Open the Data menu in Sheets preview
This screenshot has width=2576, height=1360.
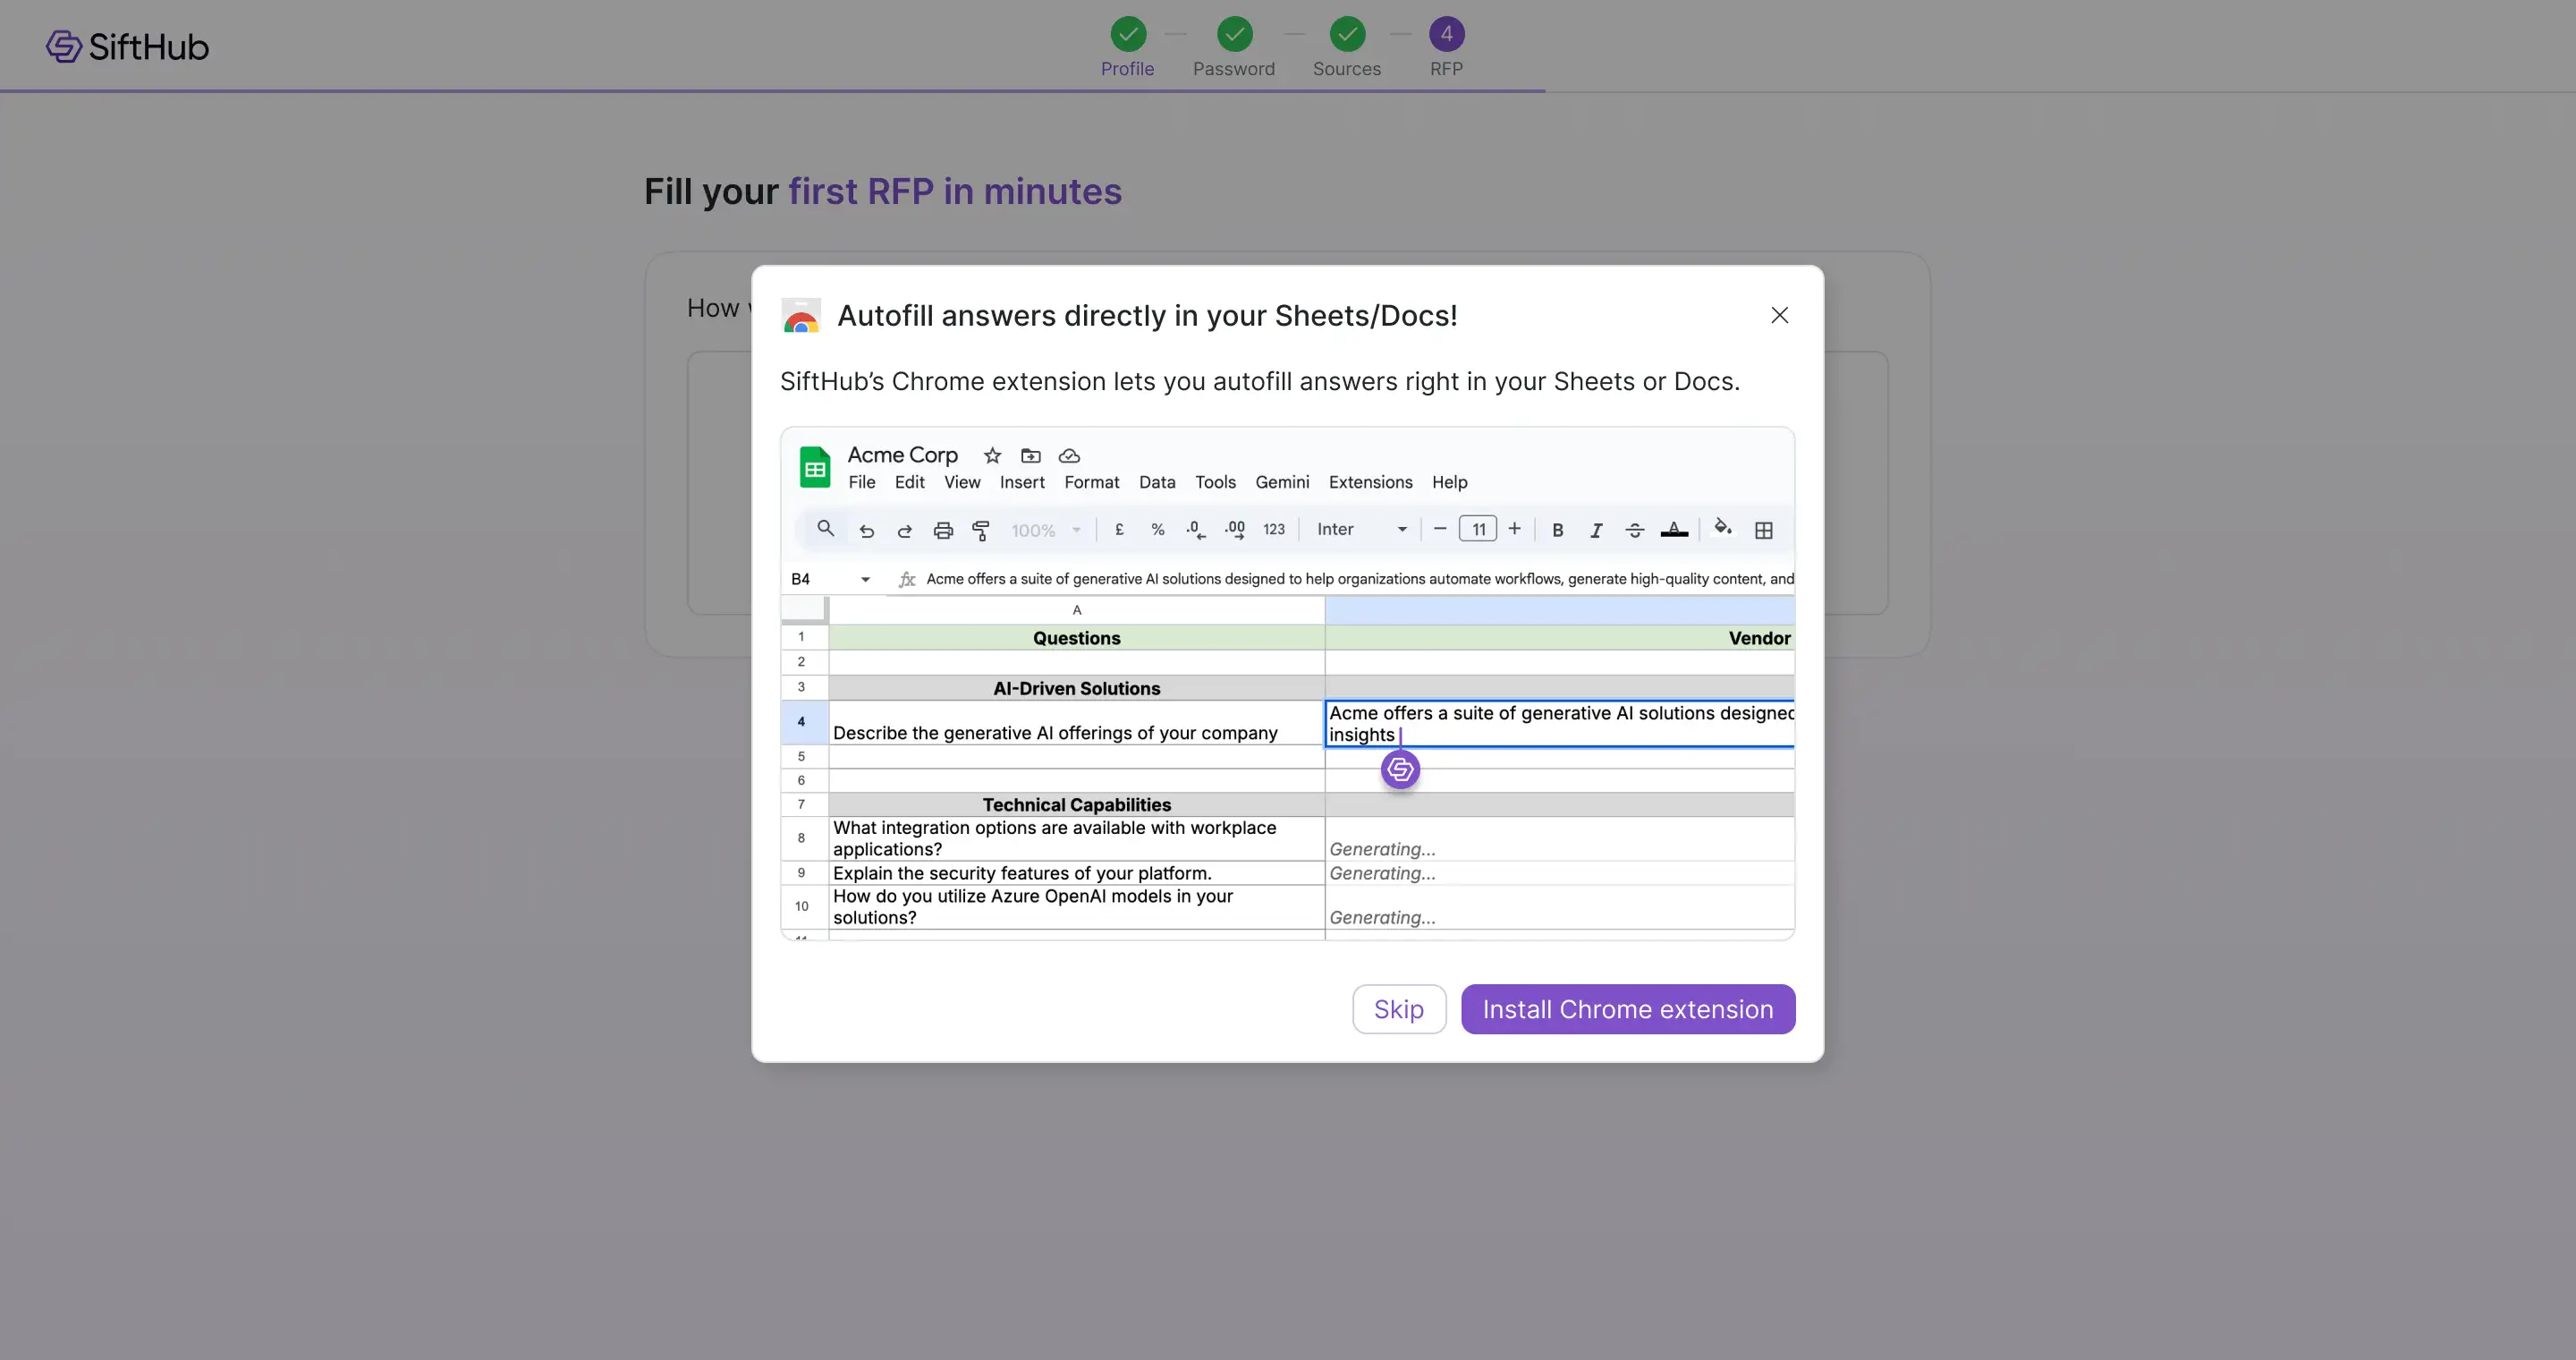tap(1157, 482)
